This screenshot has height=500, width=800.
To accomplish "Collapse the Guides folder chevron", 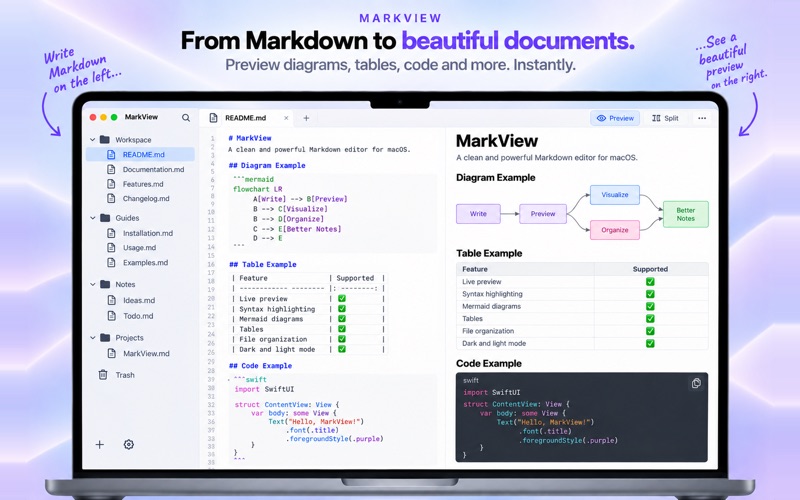I will pos(92,218).
